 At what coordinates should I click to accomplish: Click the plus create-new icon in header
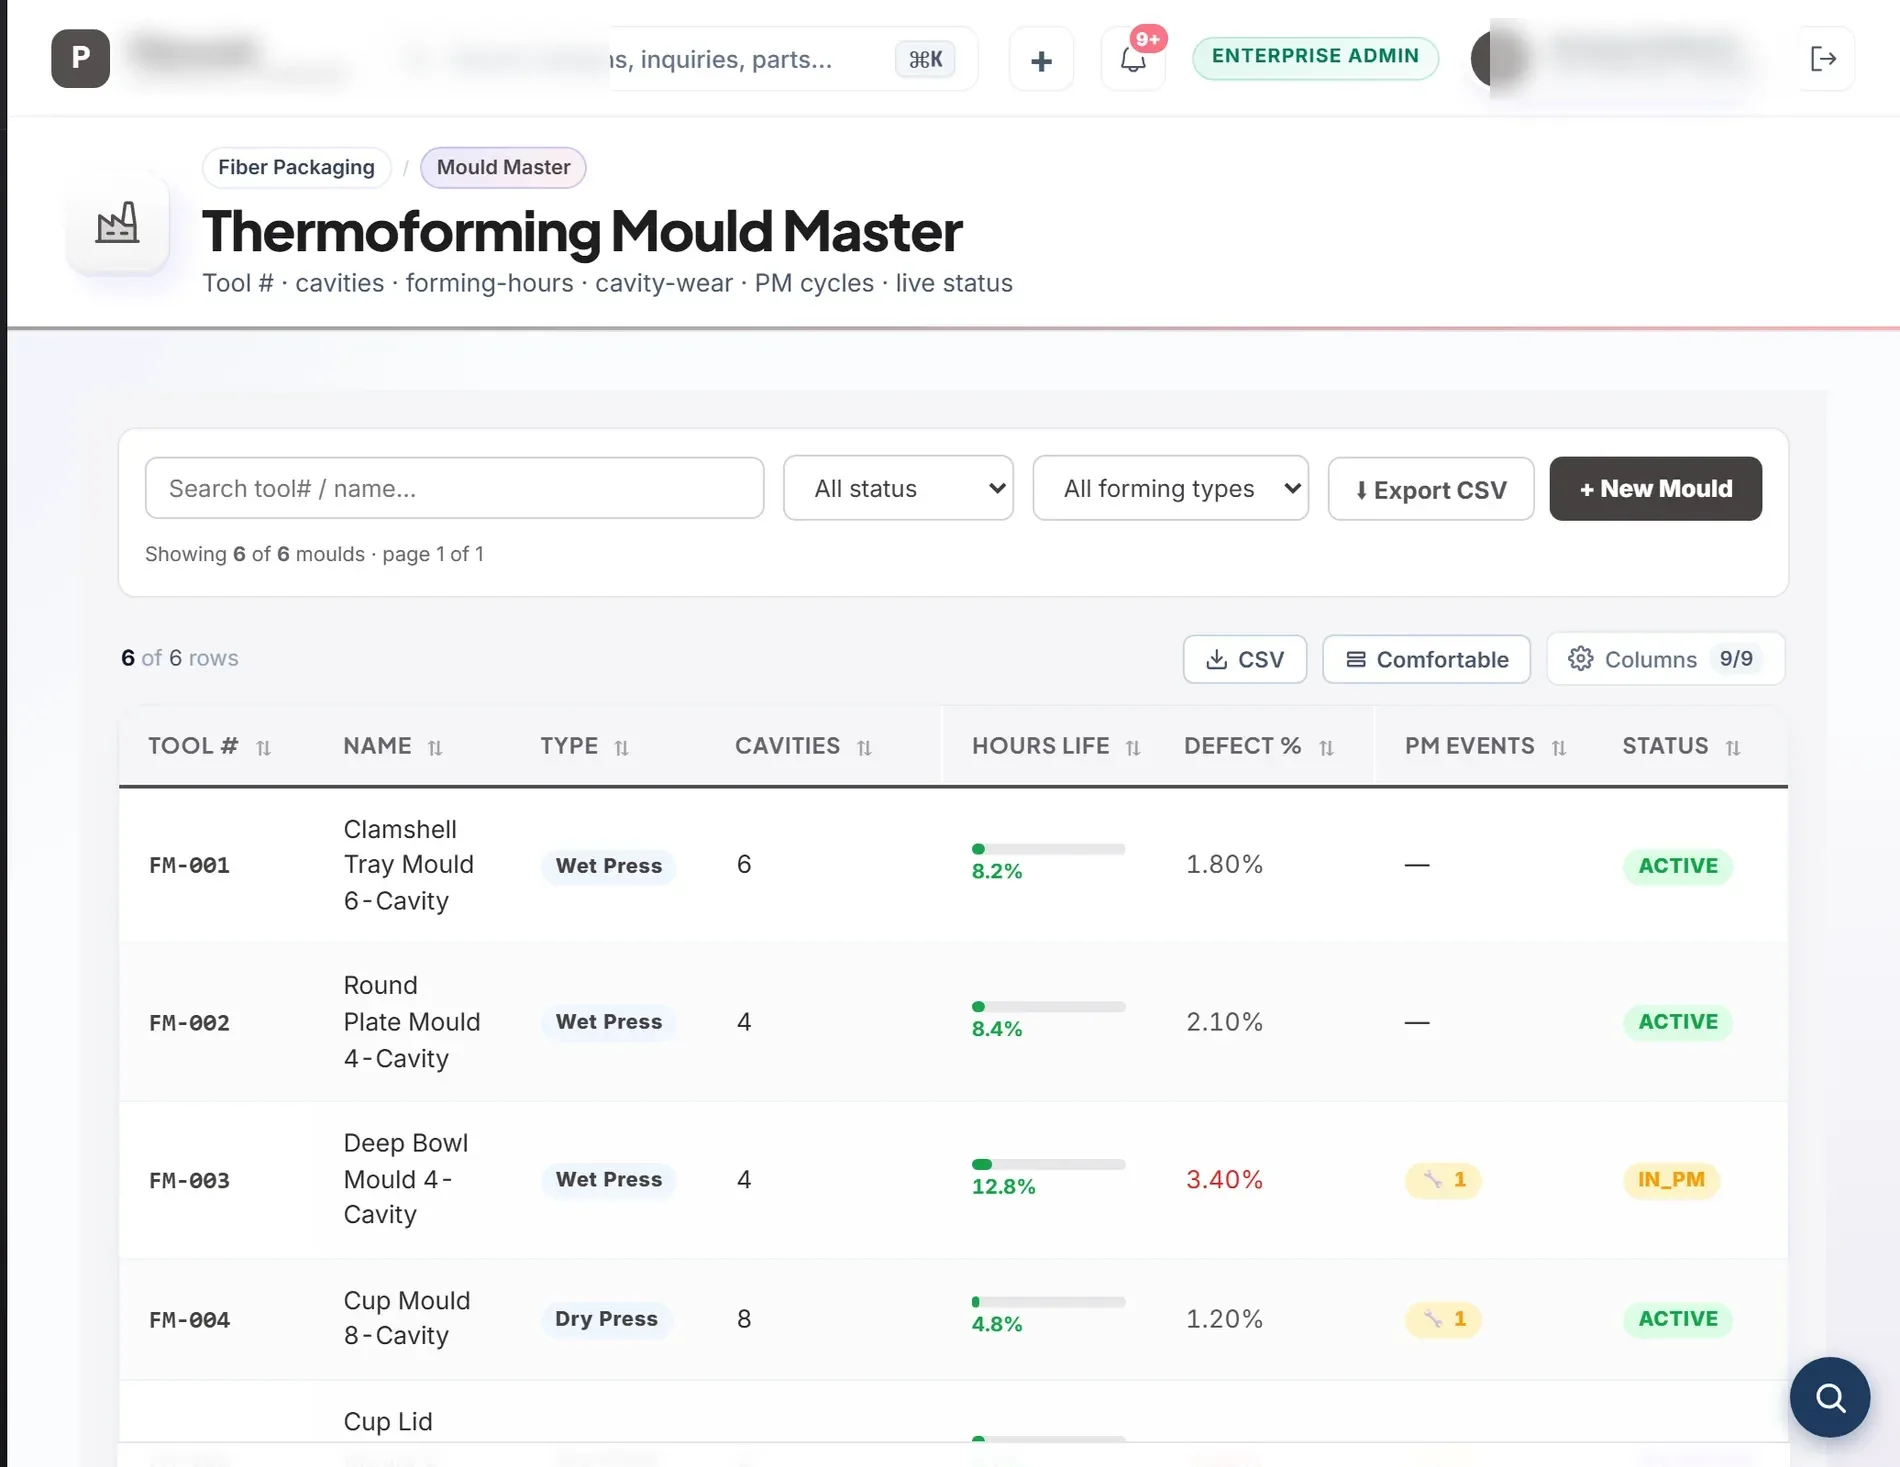point(1041,60)
